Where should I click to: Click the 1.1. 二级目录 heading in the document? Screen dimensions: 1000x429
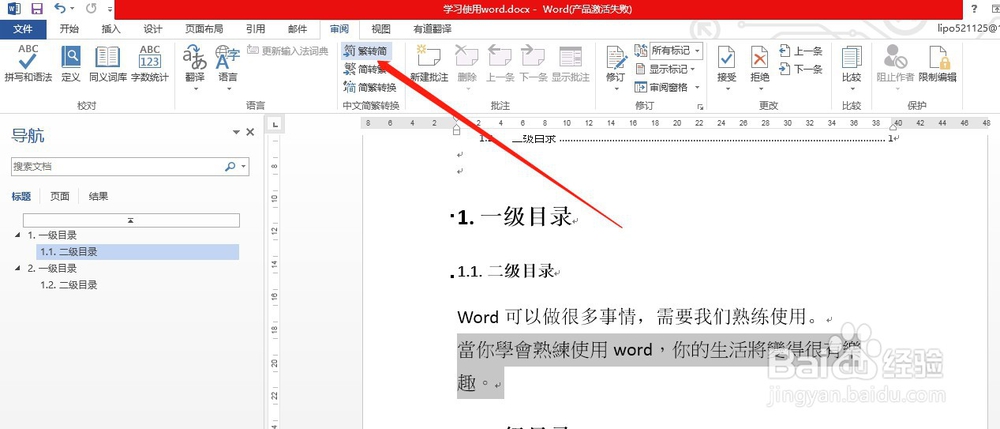click(506, 272)
